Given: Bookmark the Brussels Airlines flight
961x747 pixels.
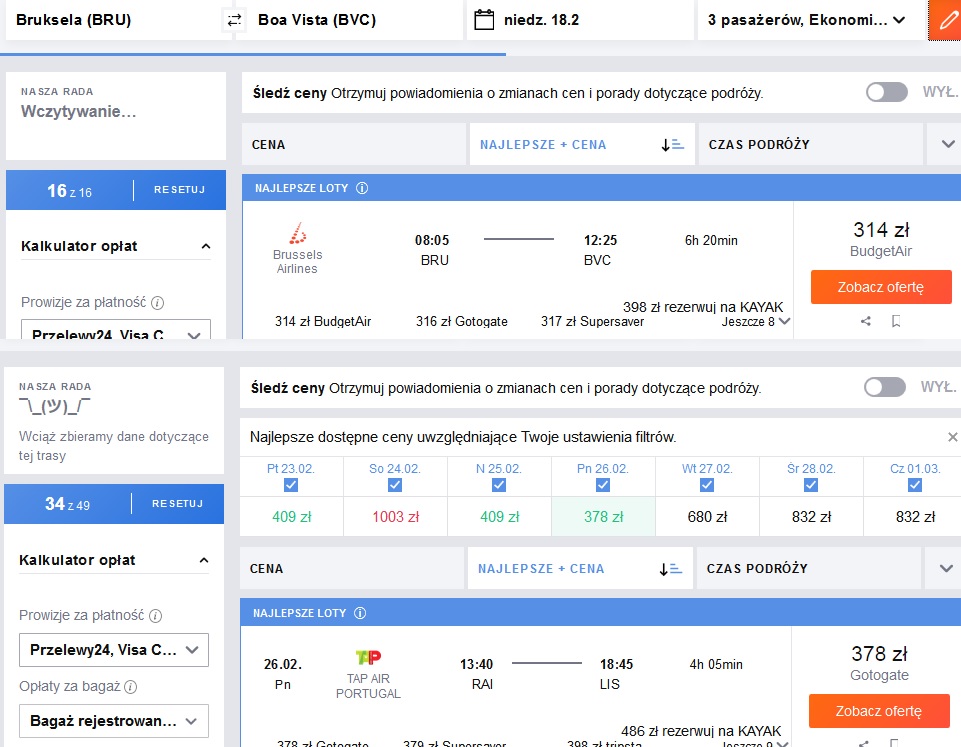Looking at the screenshot, I should click(895, 321).
